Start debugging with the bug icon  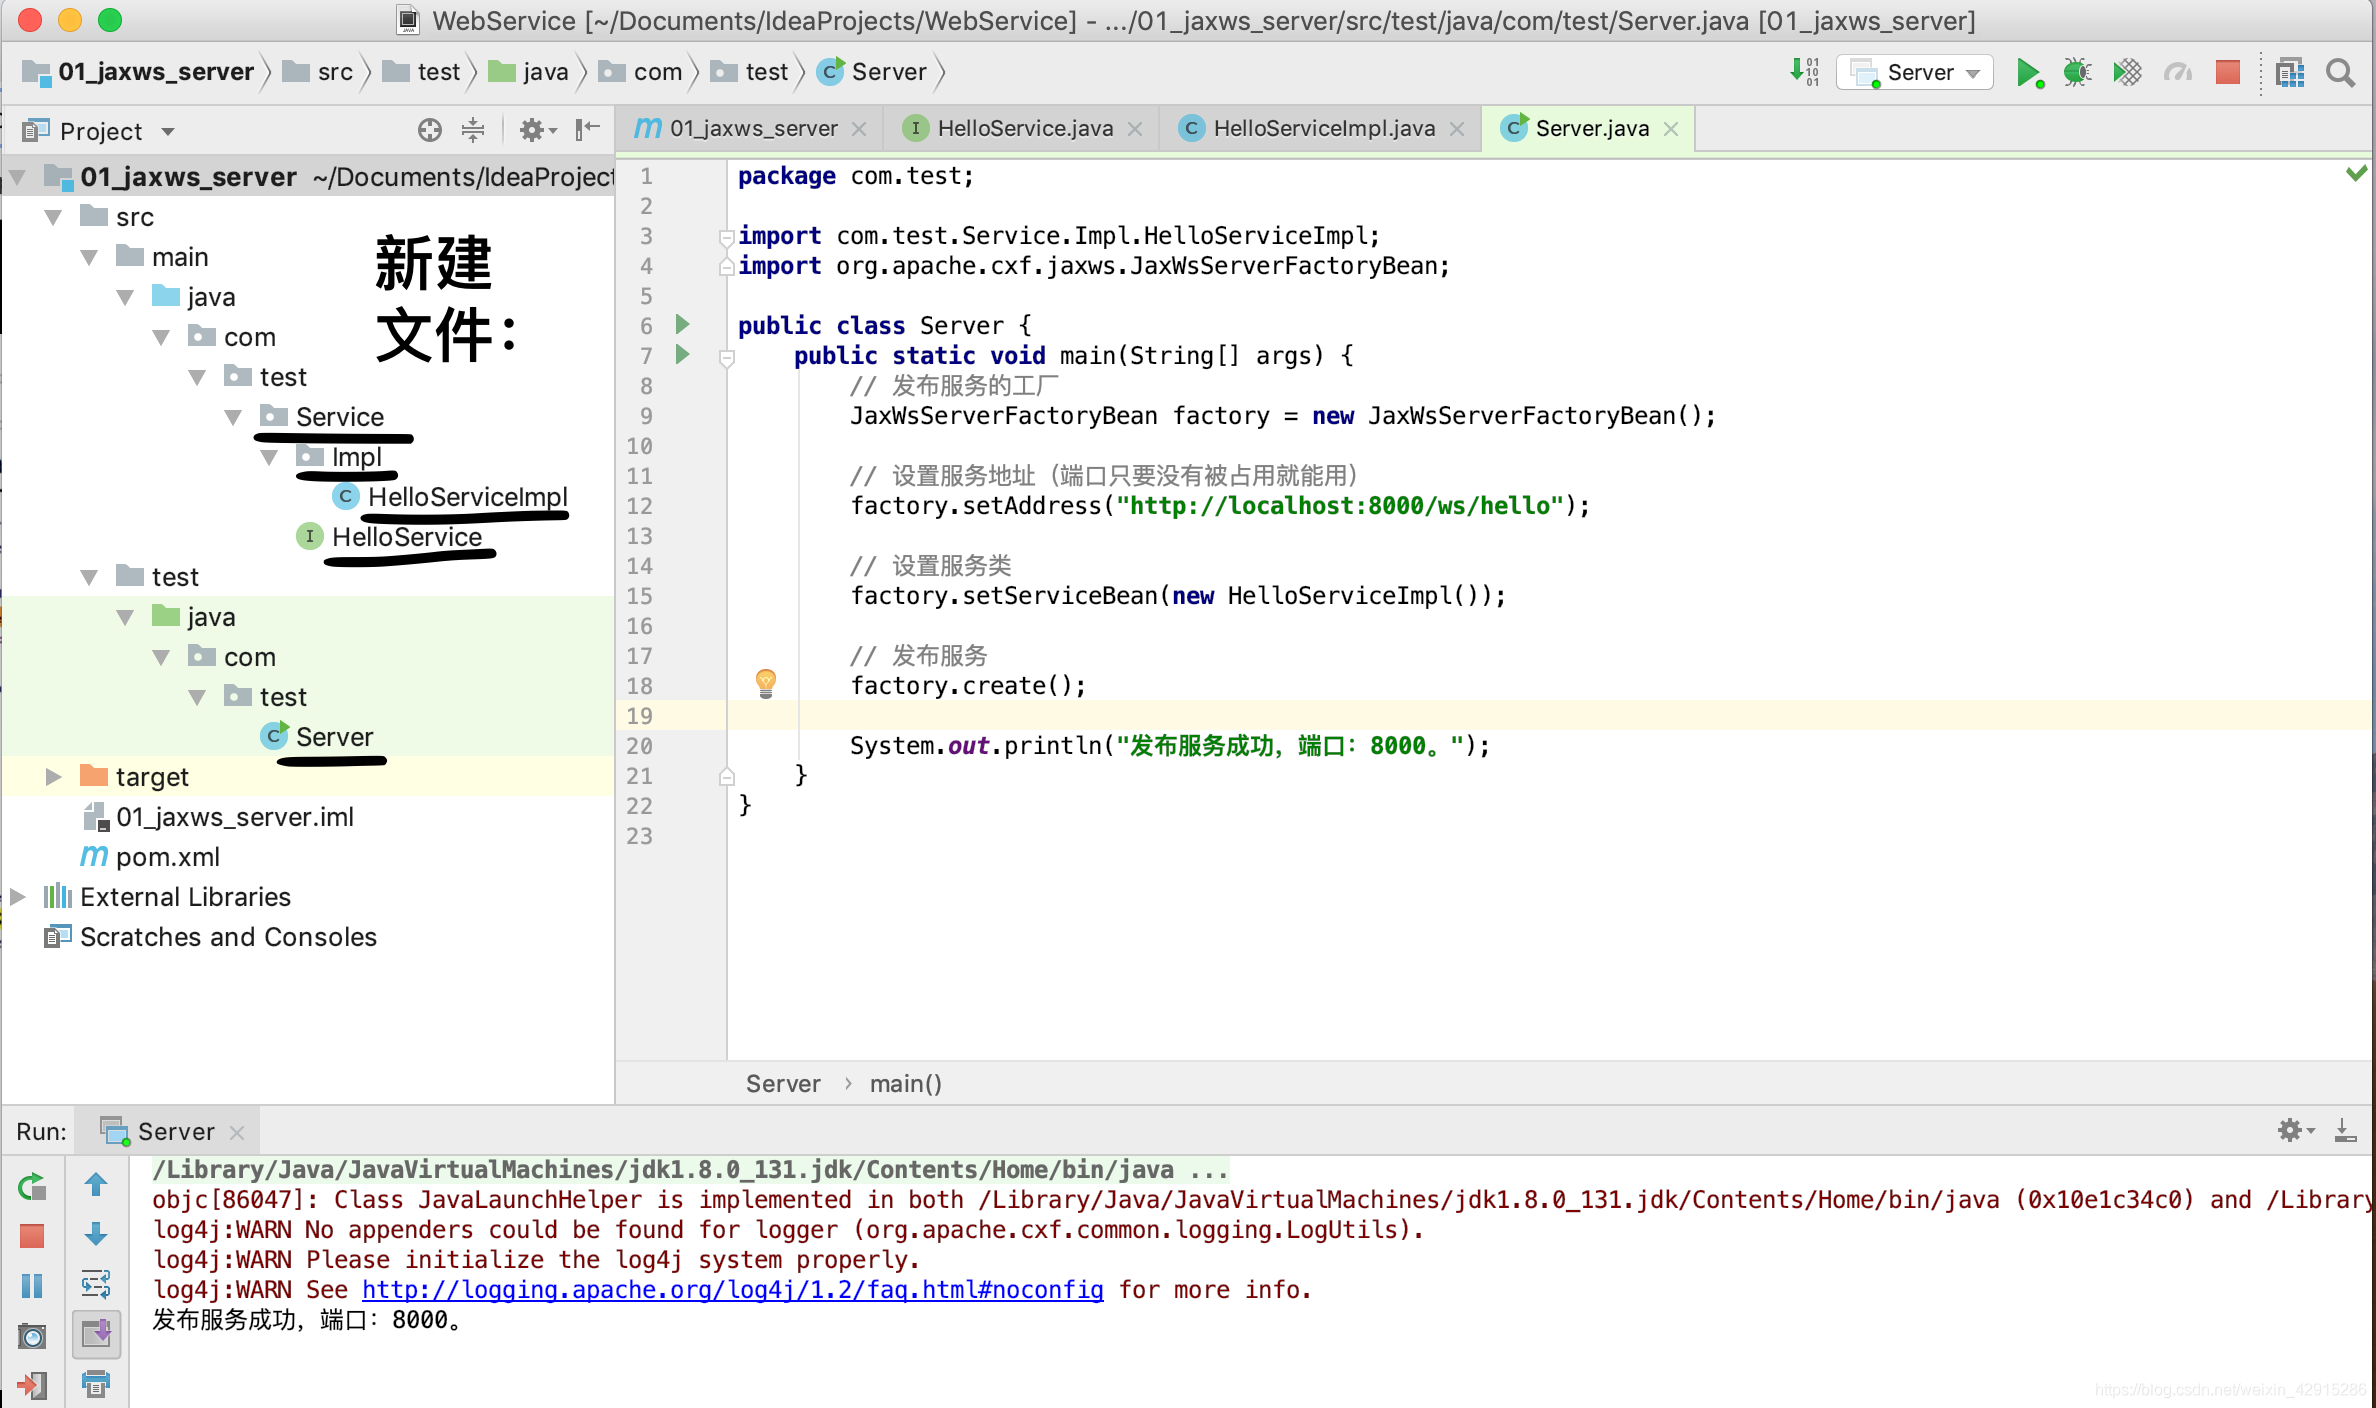[x=2077, y=72]
